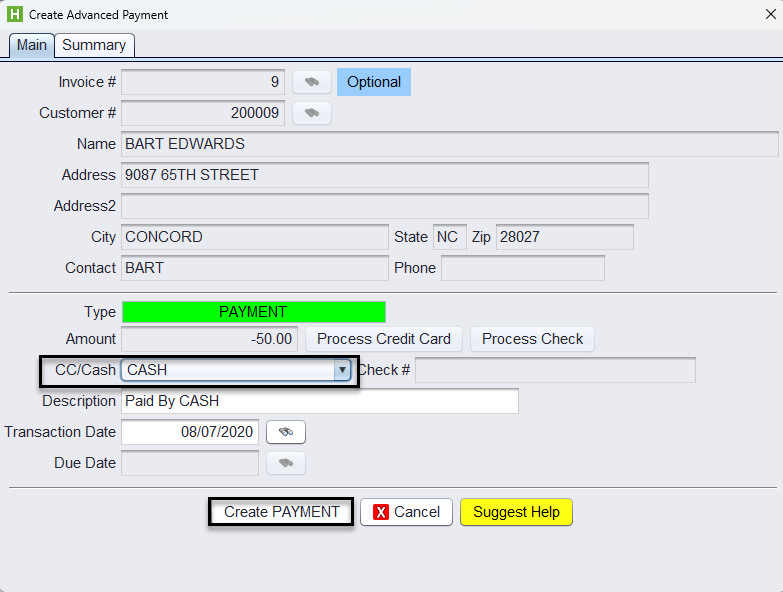Select the Main tab
Image resolution: width=783 pixels, height=592 pixels.
31,45
